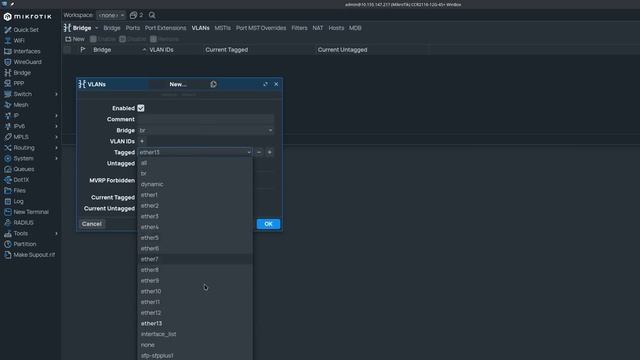Toggle the Enabled checkbox
The image size is (640, 360).
coord(141,108)
